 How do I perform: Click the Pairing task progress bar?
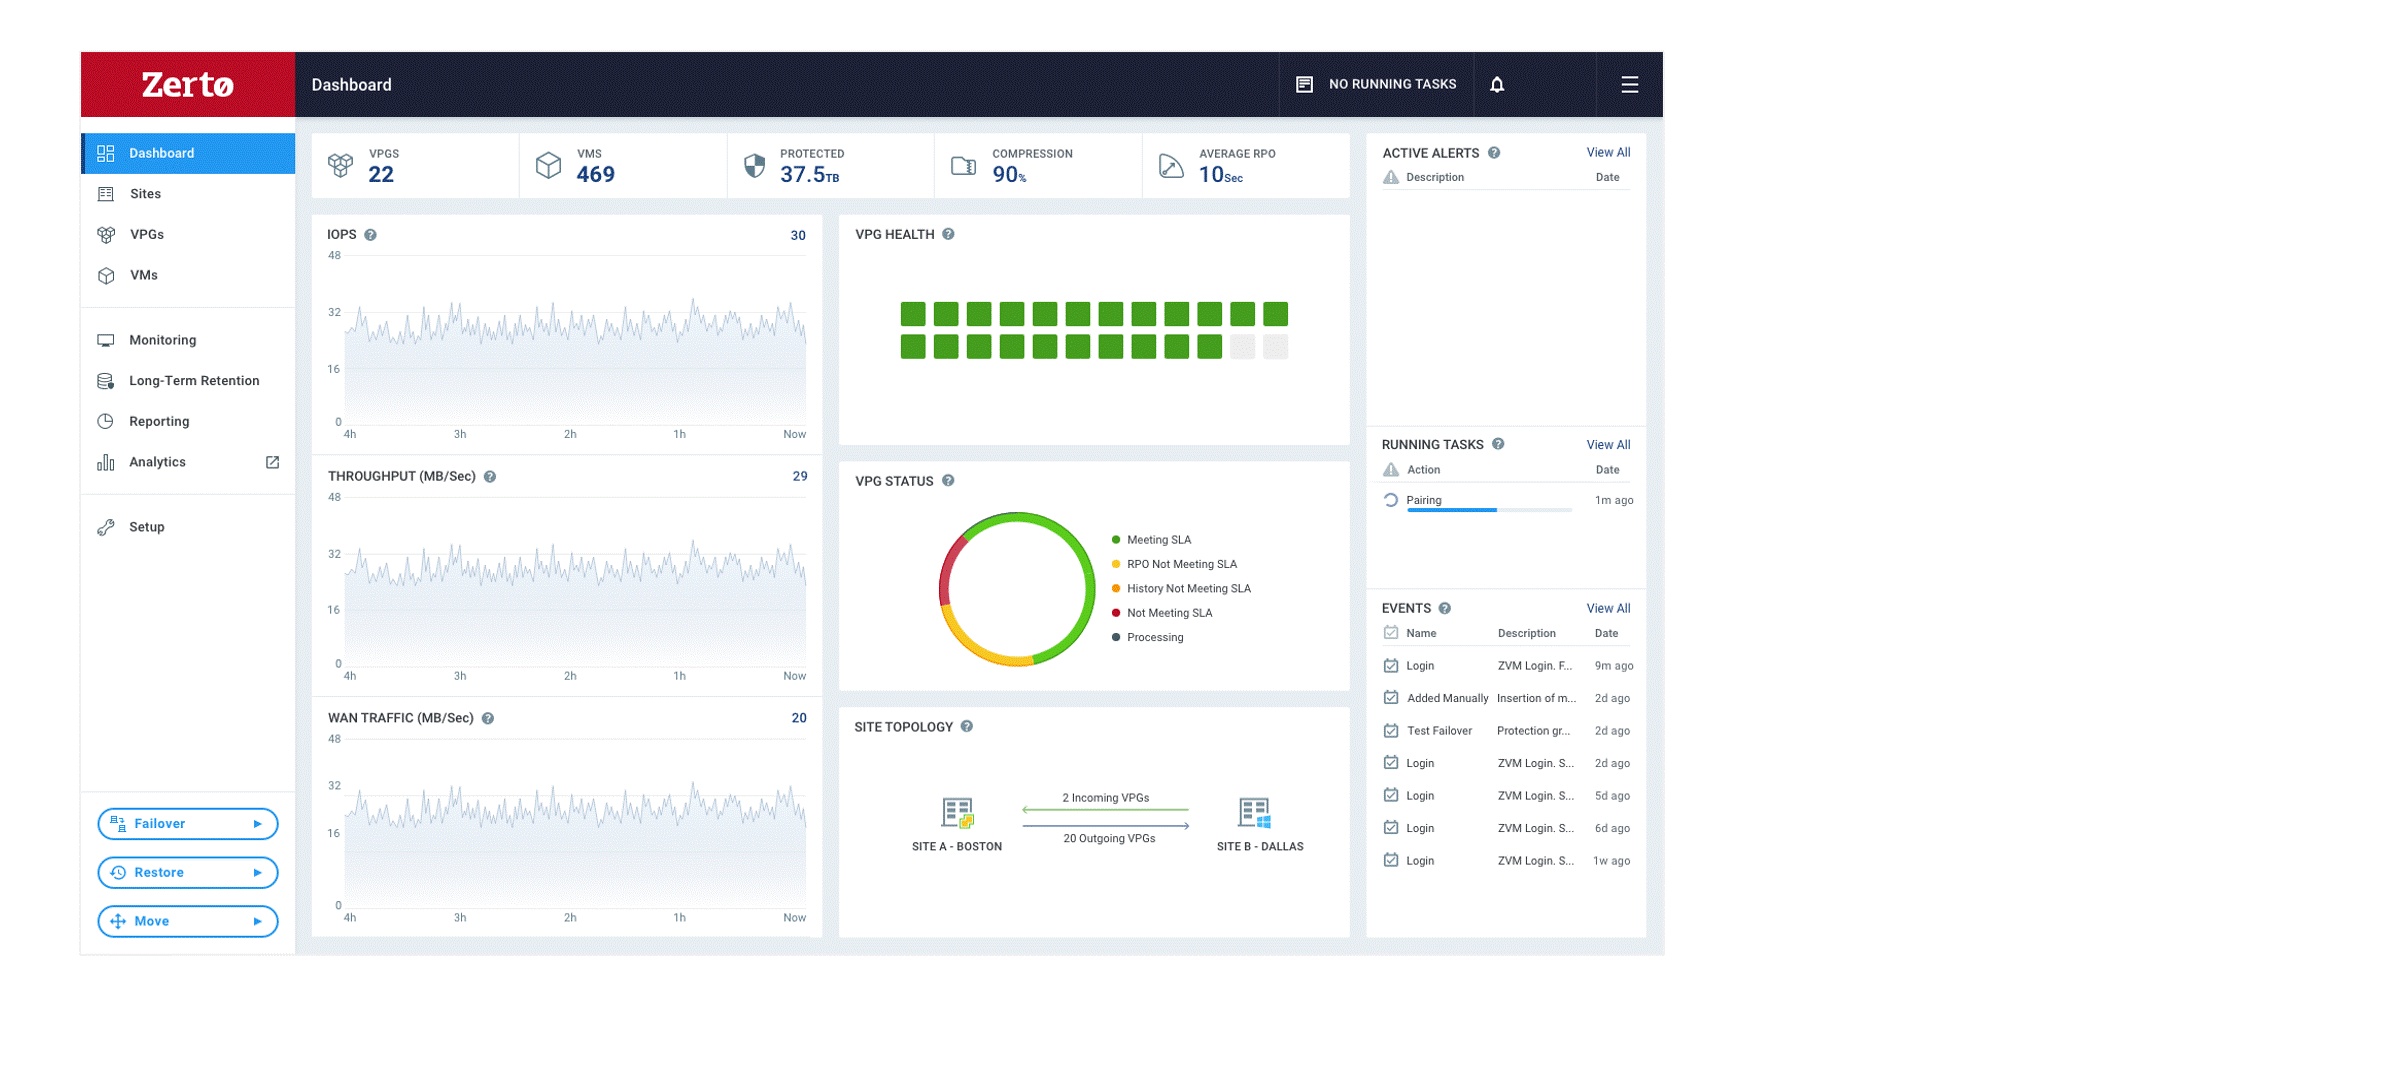coord(1488,510)
